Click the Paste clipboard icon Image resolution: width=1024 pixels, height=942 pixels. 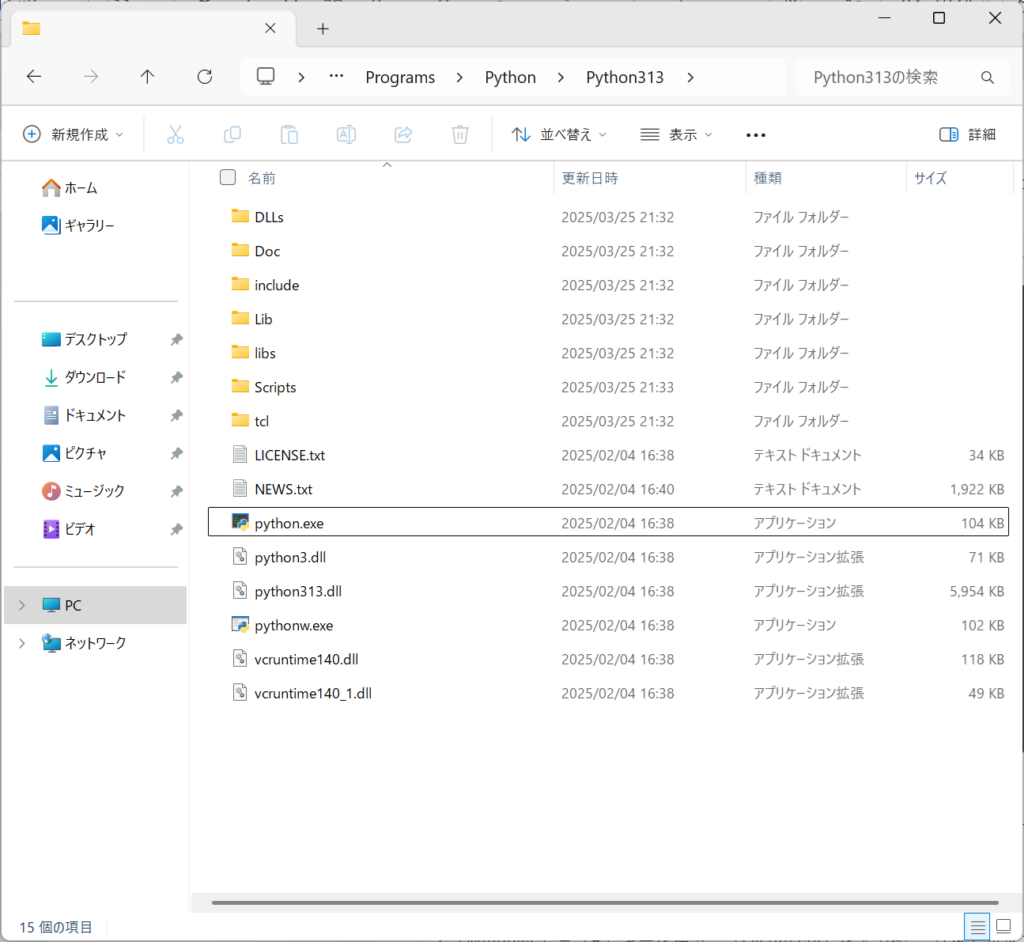point(289,135)
